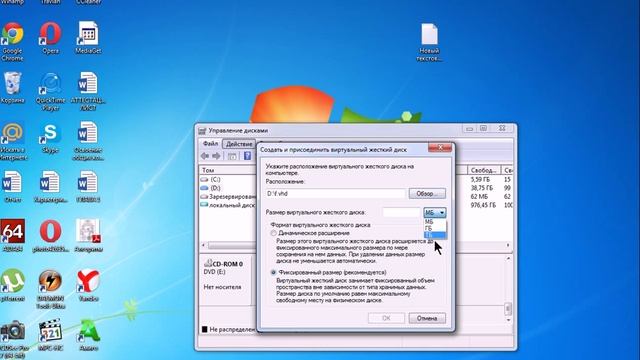Open the Файл menu in Disk Management

click(x=211, y=144)
